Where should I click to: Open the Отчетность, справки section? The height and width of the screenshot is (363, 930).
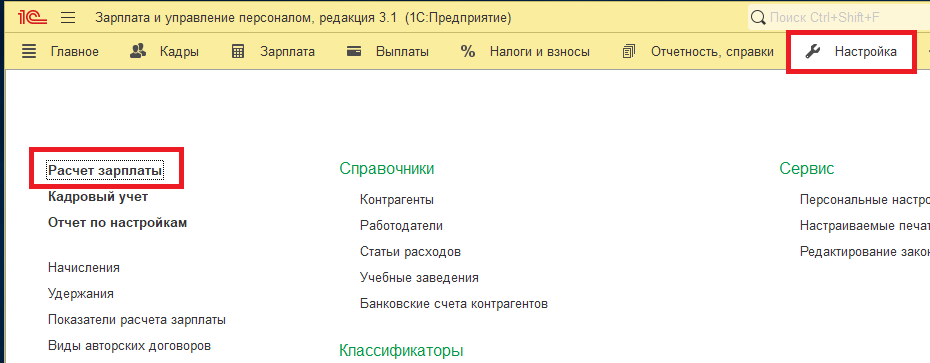click(712, 52)
